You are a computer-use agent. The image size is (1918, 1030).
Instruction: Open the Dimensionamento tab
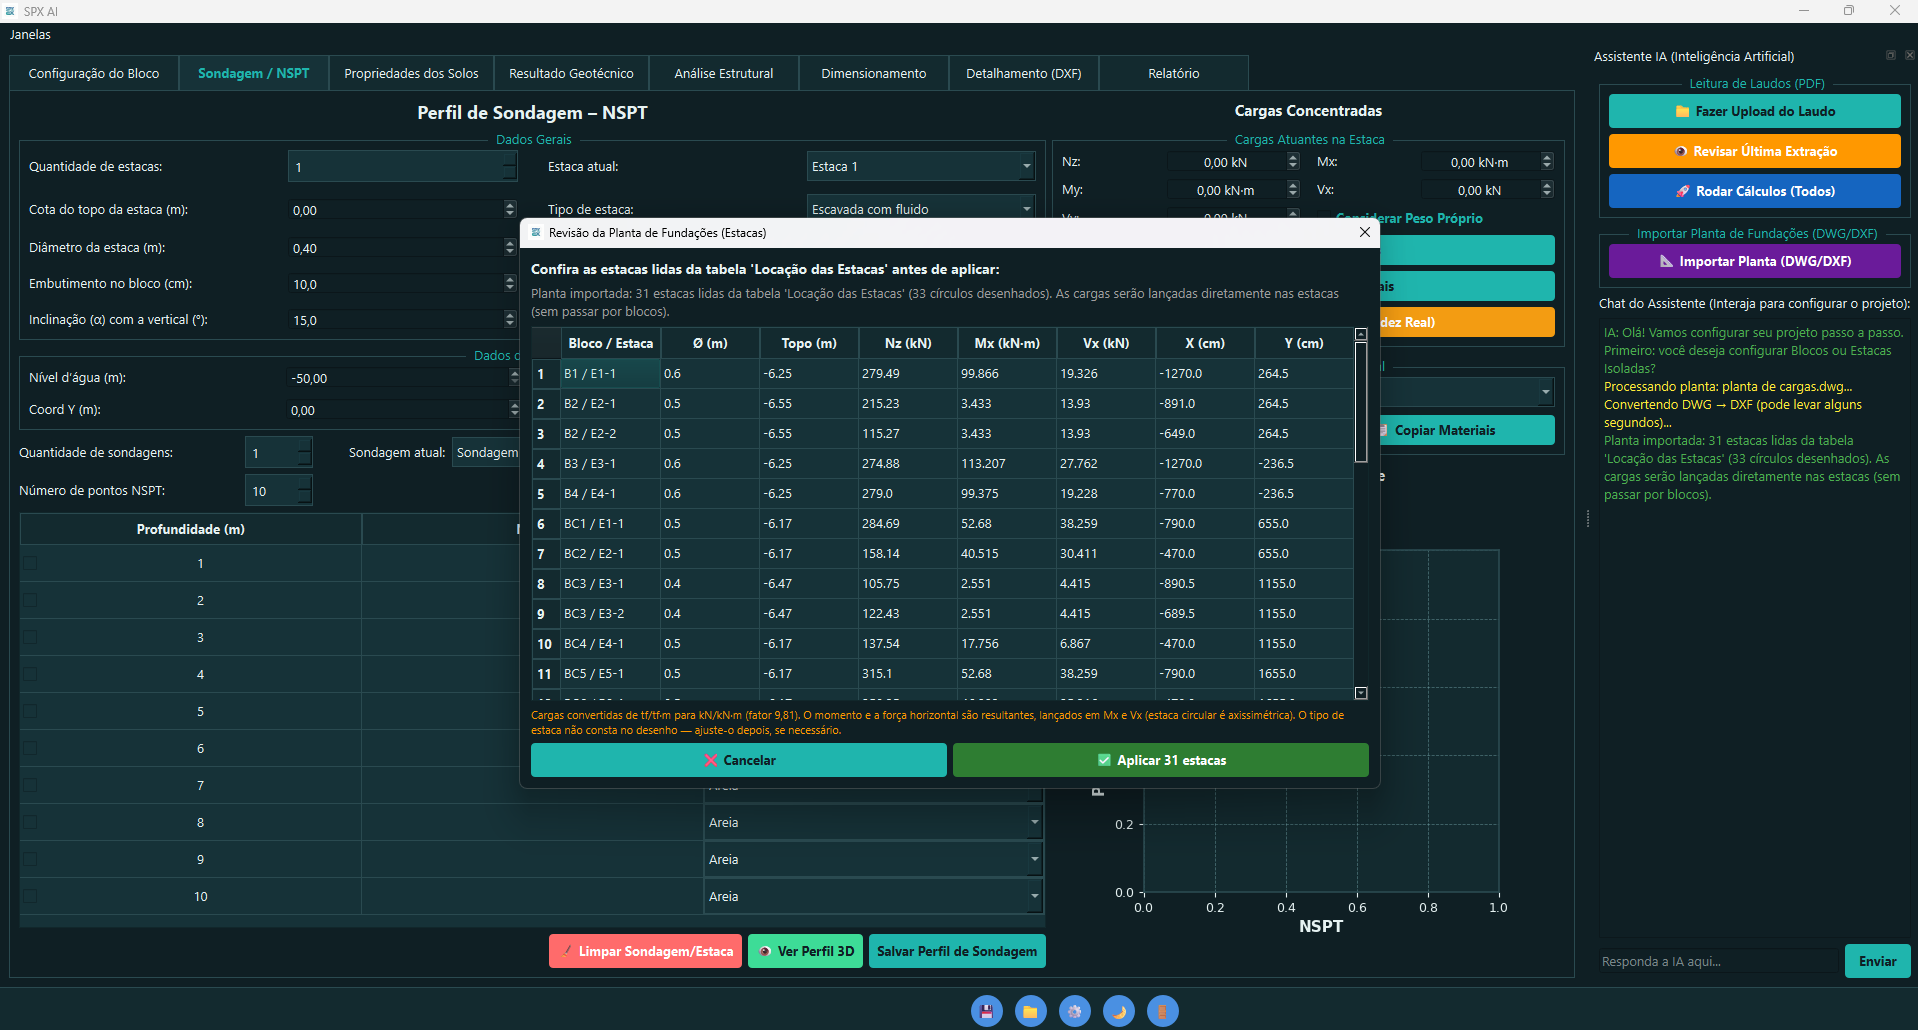(x=874, y=73)
